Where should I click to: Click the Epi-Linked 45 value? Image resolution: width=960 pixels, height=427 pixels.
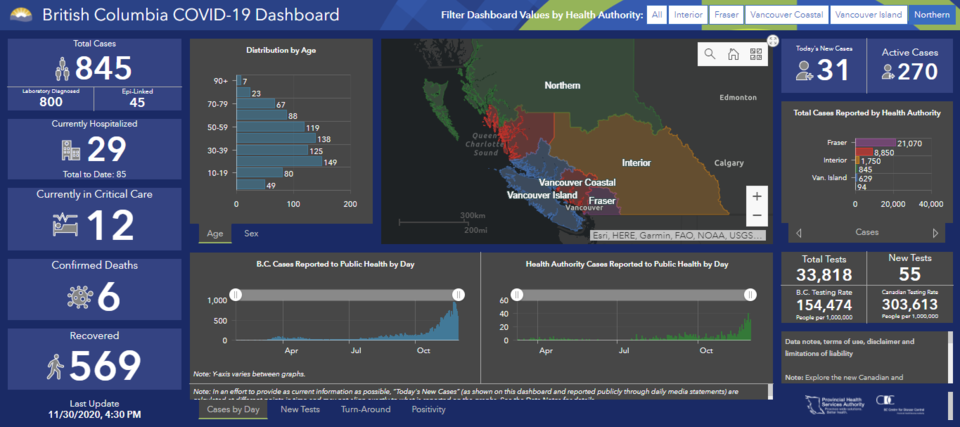[x=137, y=102]
